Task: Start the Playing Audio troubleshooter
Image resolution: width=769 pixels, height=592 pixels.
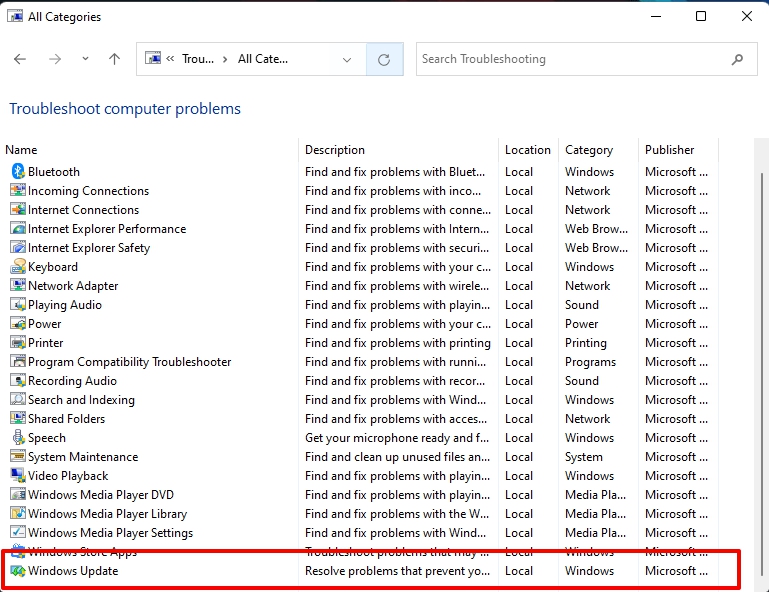Action: (65, 305)
